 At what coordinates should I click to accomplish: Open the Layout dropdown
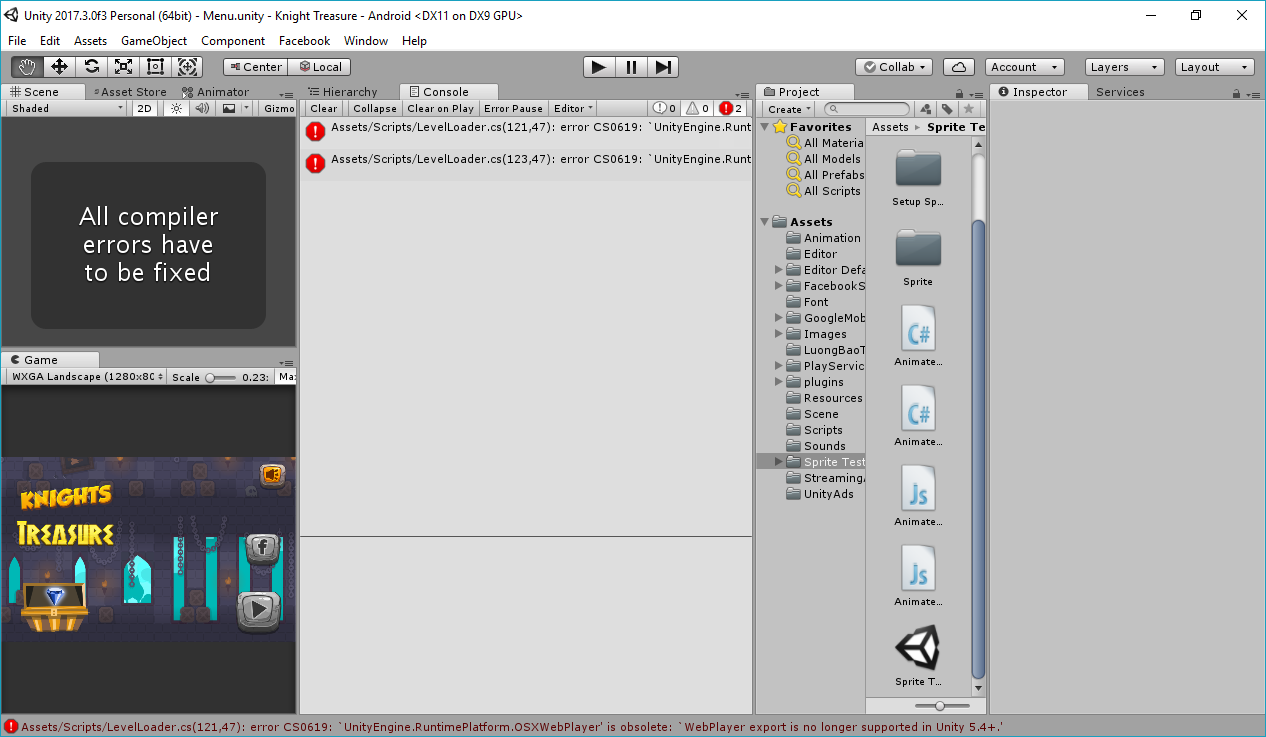(x=1214, y=67)
